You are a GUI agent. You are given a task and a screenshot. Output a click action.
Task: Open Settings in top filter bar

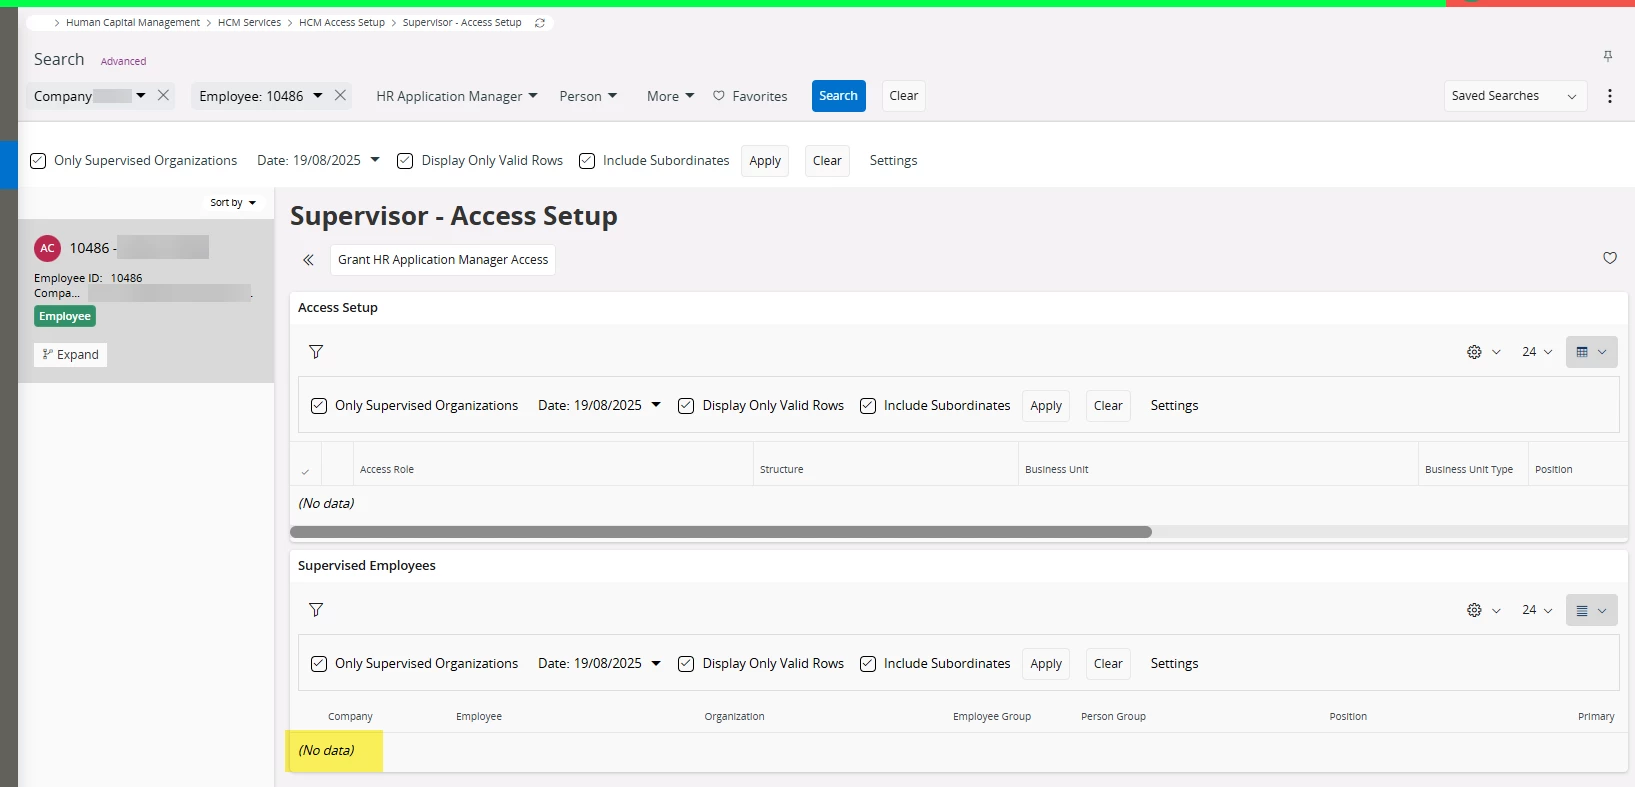point(893,161)
